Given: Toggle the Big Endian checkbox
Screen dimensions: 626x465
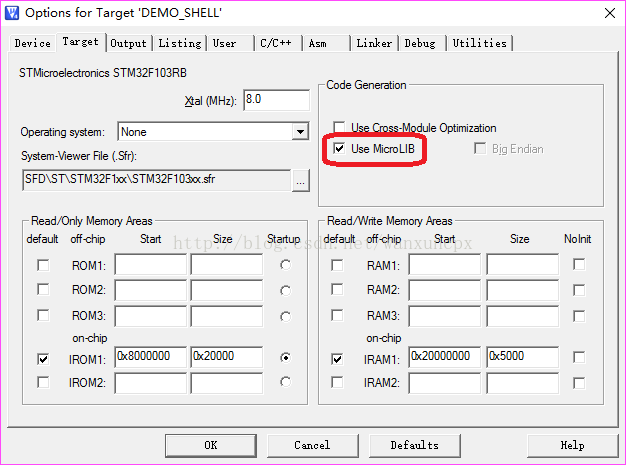Looking at the screenshot, I should [480, 149].
